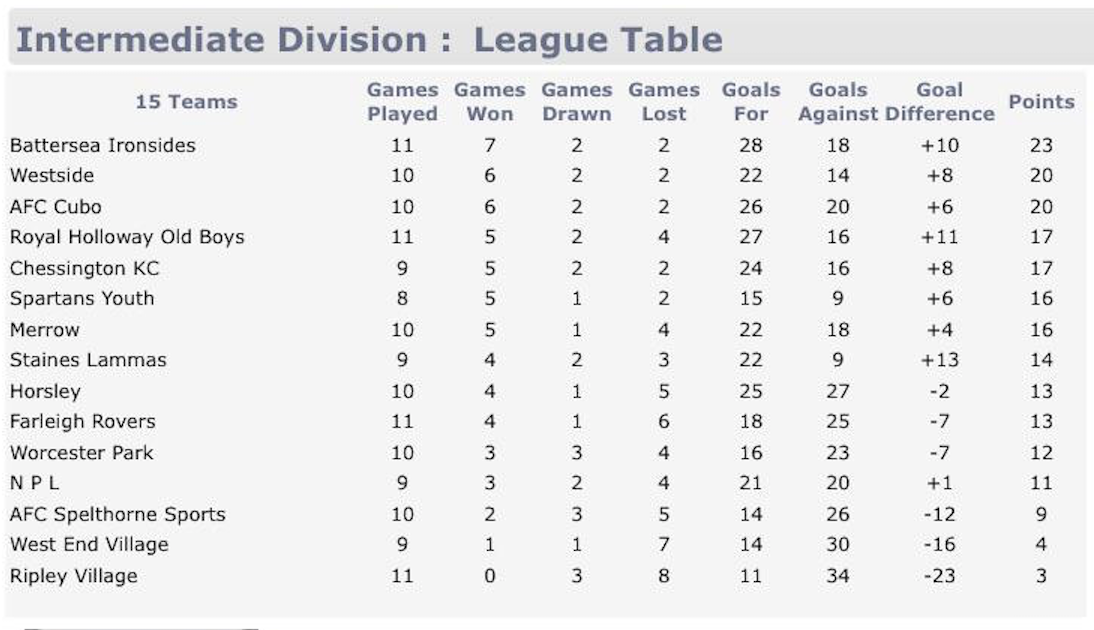Click the Games Played column header
The image size is (1094, 630).
tap(402, 102)
